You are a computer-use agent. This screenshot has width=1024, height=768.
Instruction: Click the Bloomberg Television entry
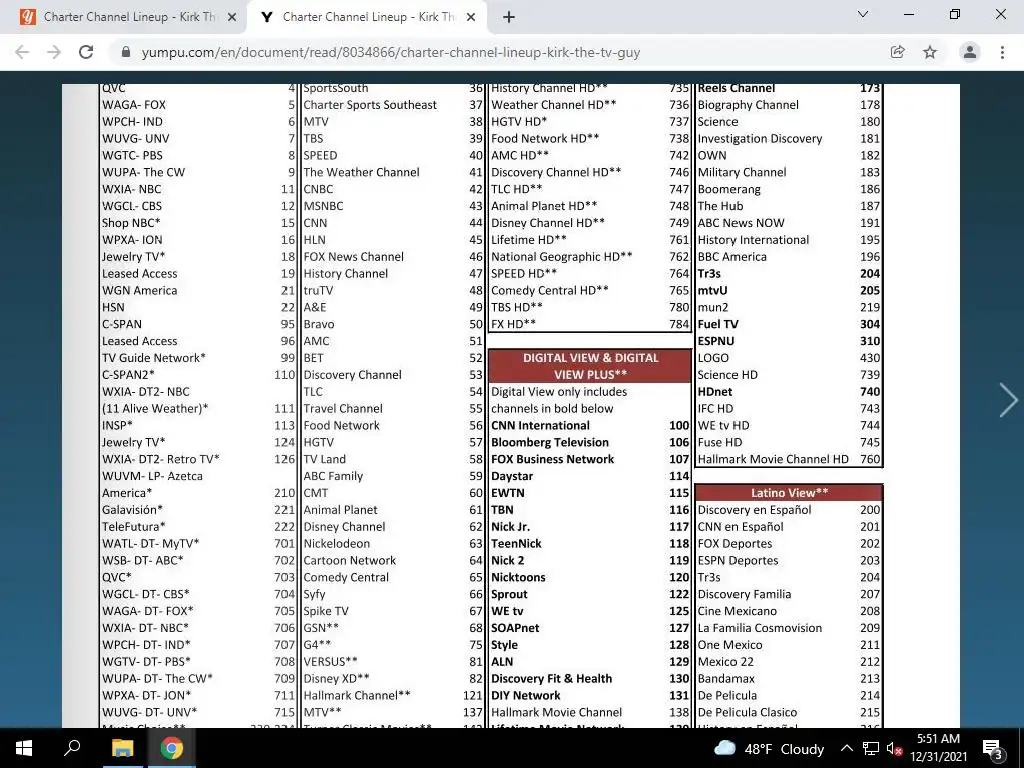click(550, 442)
